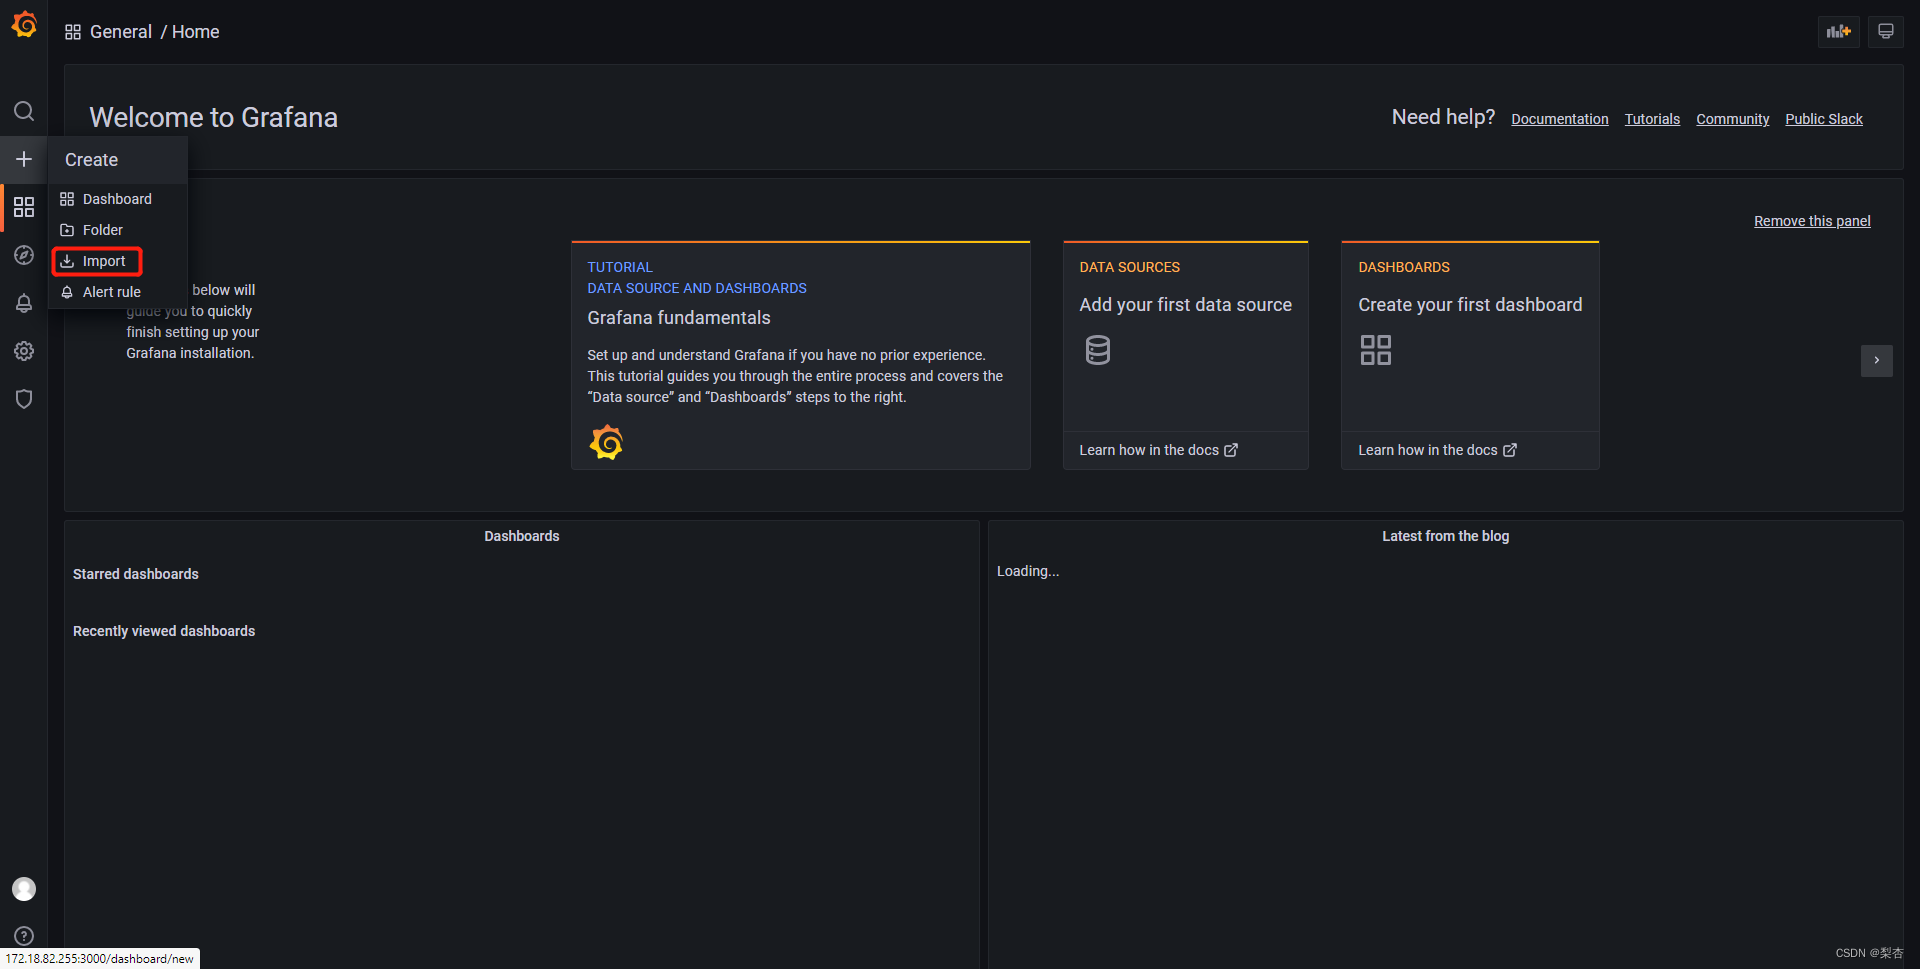Click the General breadcrumb

point(121,32)
